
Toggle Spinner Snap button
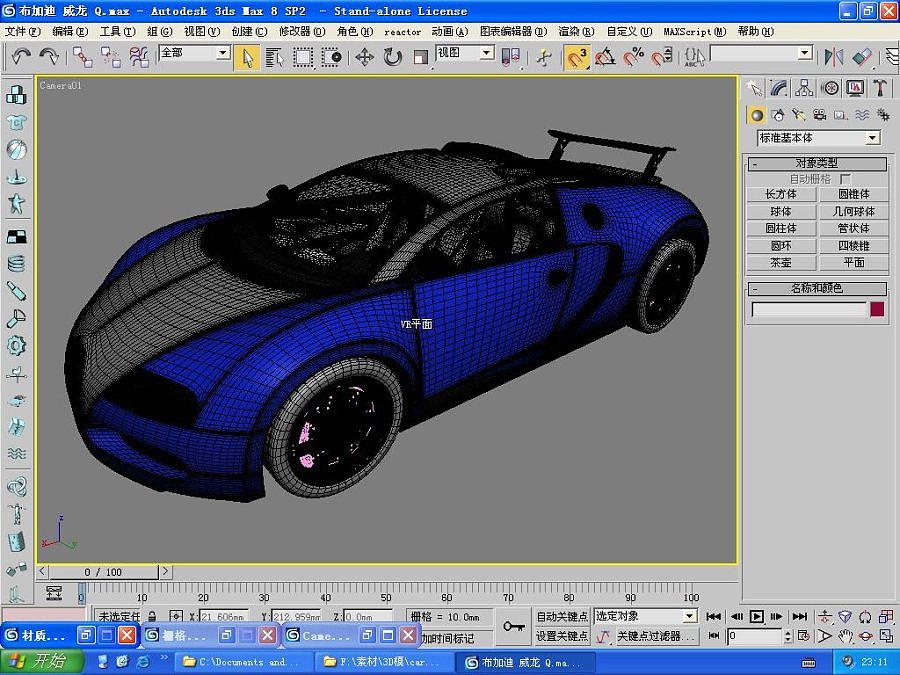point(661,57)
